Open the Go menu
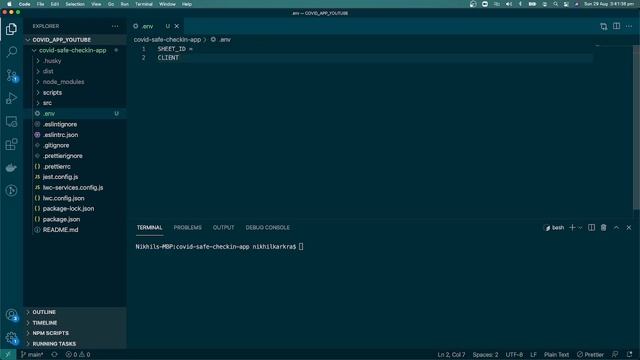This screenshot has height=360, width=640. pos(111,4)
